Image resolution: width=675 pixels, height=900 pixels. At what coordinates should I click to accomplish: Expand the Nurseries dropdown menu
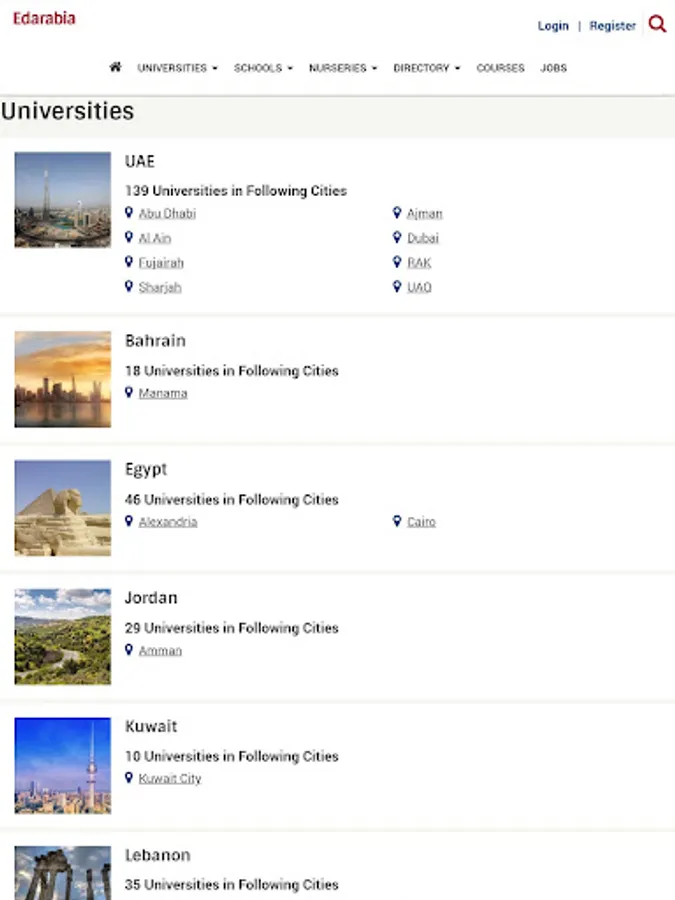pos(343,68)
